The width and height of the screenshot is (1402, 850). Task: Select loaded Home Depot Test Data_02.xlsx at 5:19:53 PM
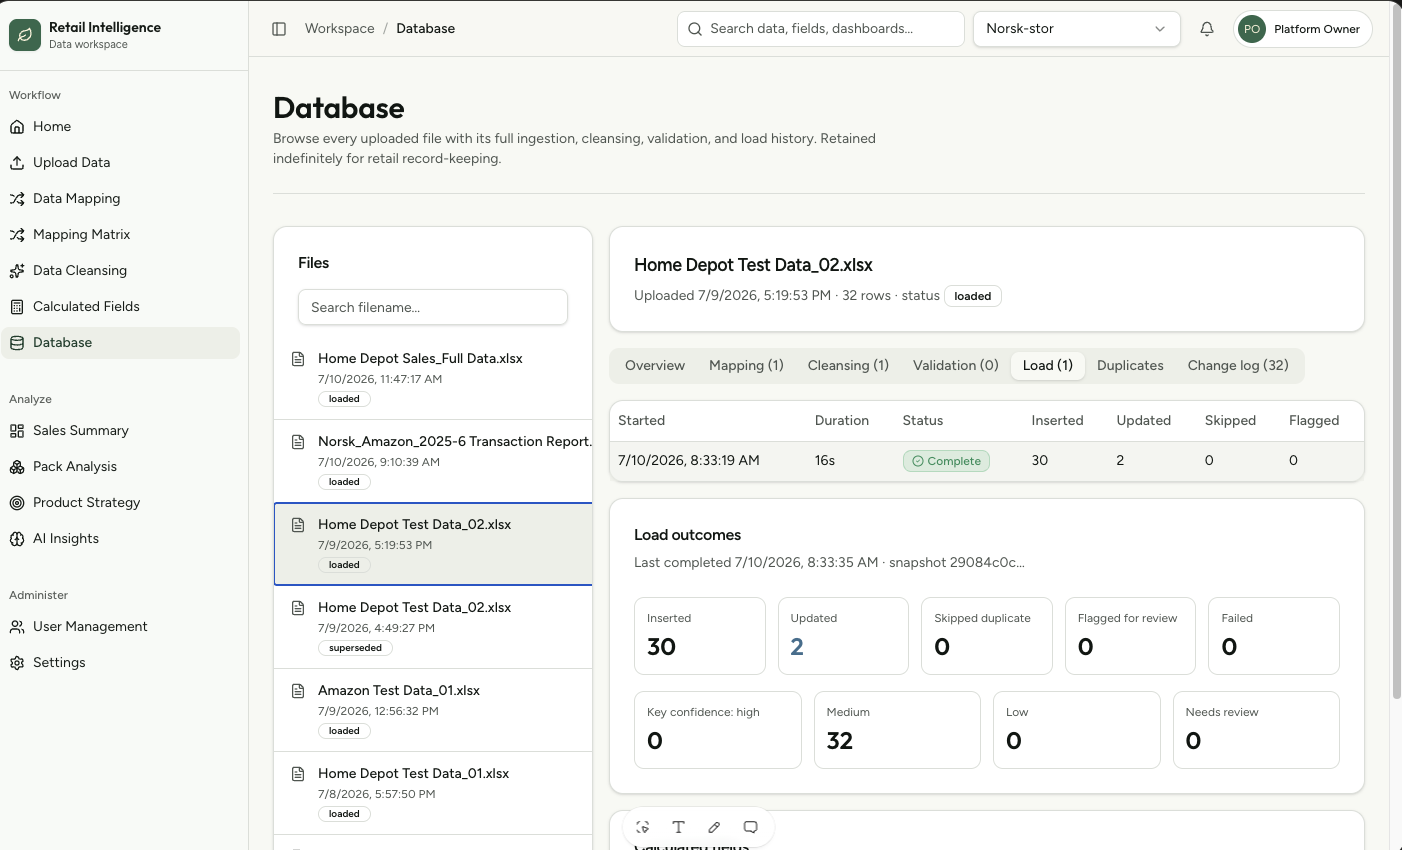tap(433, 544)
